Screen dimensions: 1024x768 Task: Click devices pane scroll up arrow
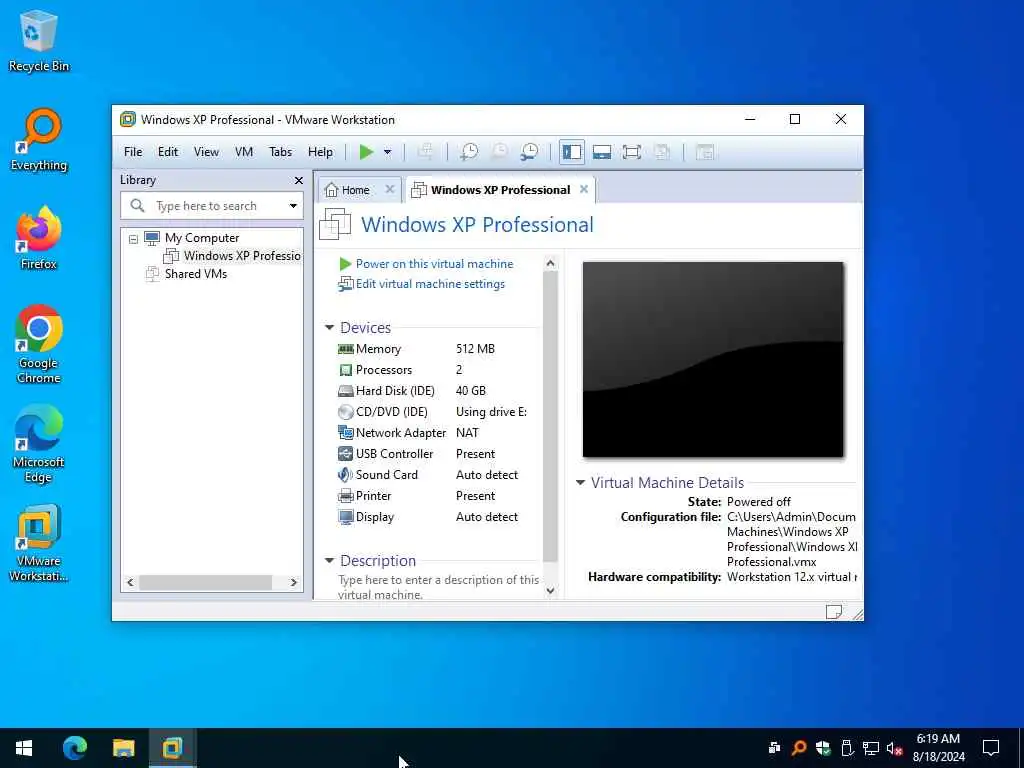[x=550, y=263]
